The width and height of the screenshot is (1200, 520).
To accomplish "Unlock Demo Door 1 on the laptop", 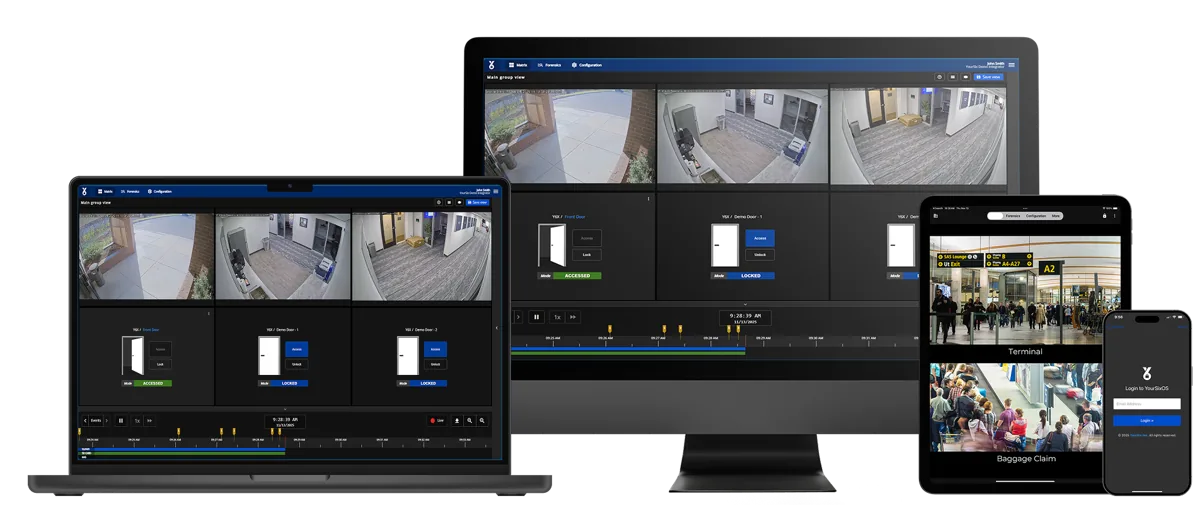I will pos(297,364).
